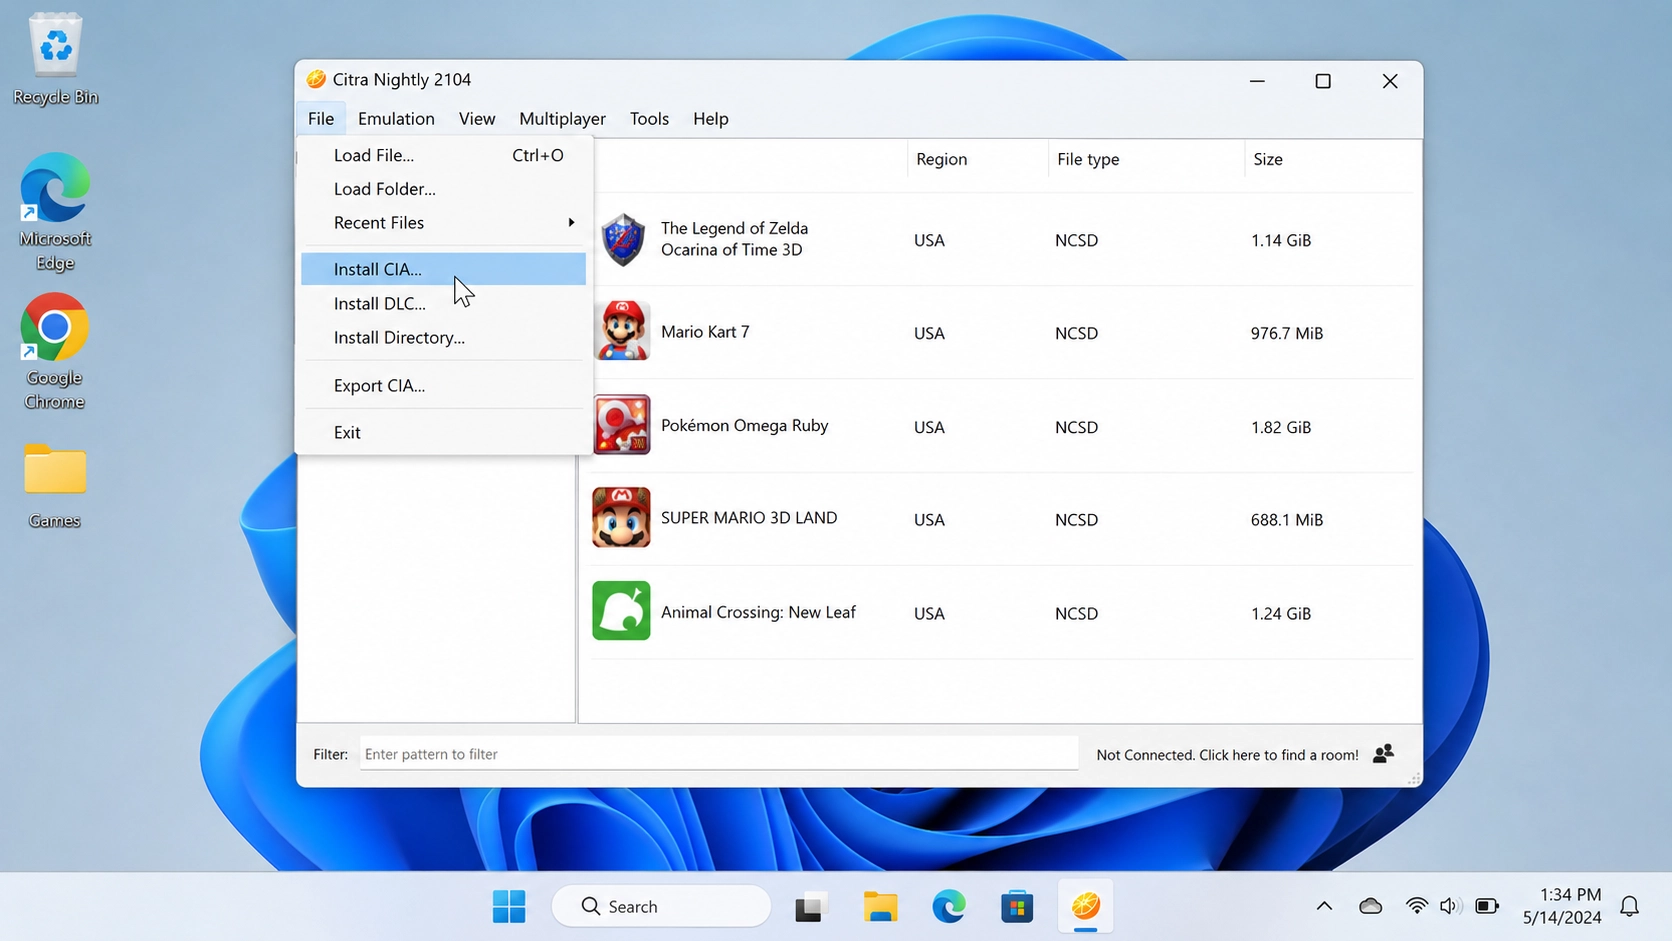Screen dimensions: 1672x941
Task: Click USA region in Pokémon Omega Ruby row
Action: pos(929,427)
